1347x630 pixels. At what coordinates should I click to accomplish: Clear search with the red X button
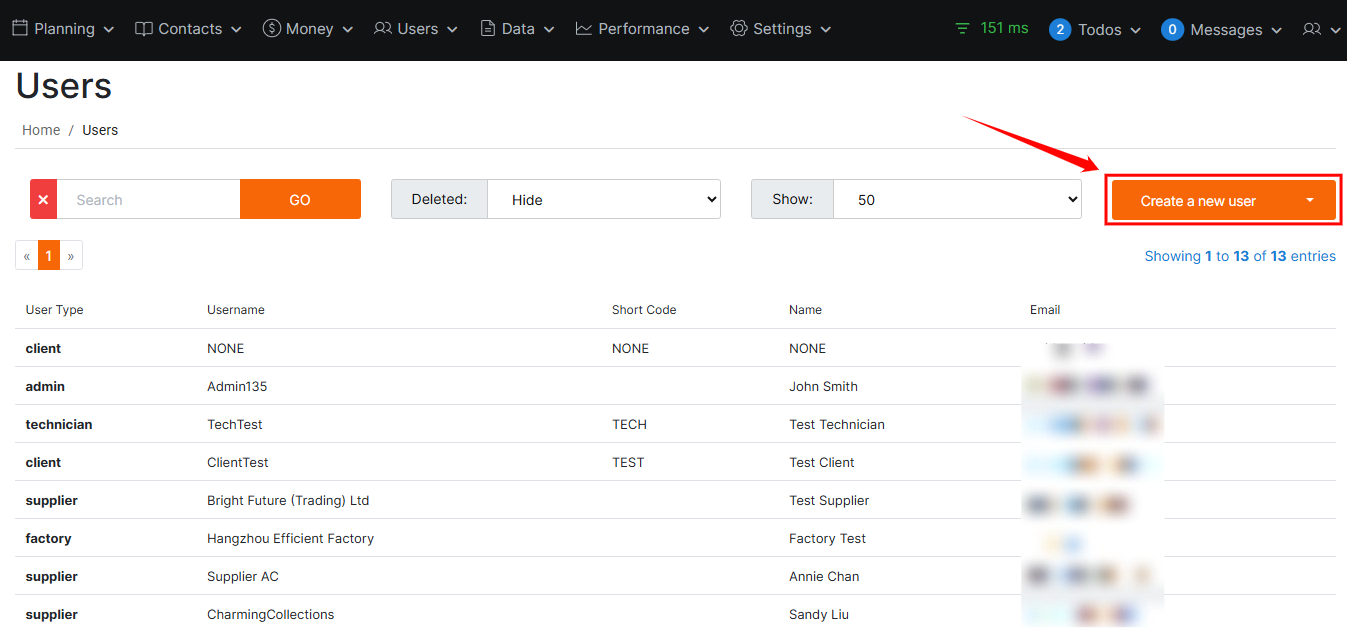coord(43,200)
